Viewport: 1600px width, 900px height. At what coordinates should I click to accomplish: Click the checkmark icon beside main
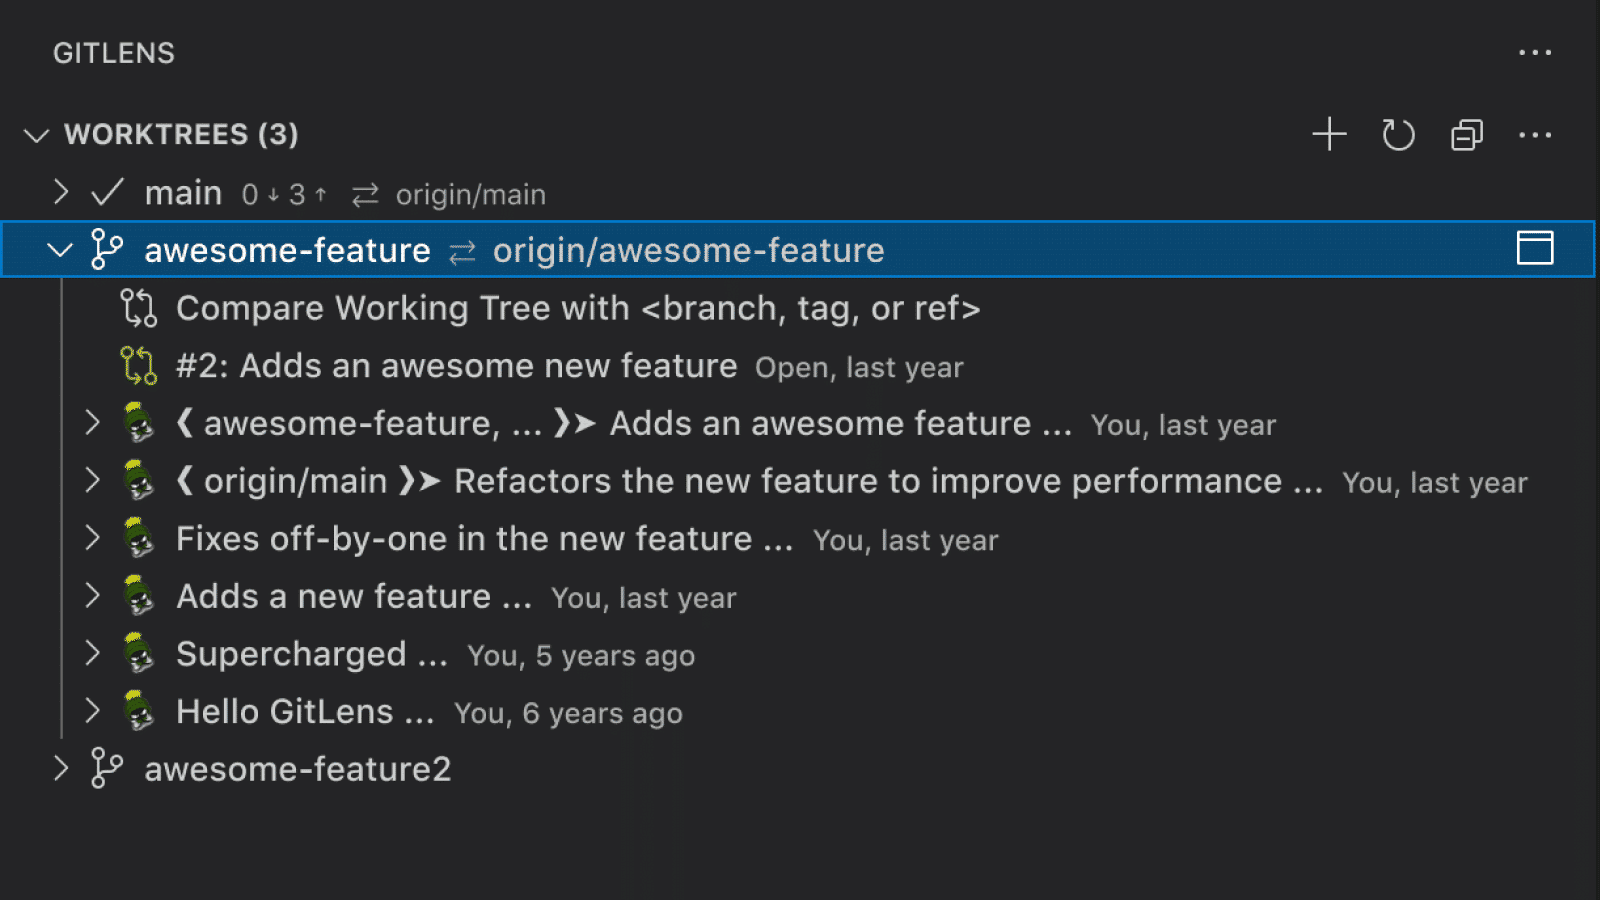pyautogui.click(x=107, y=192)
